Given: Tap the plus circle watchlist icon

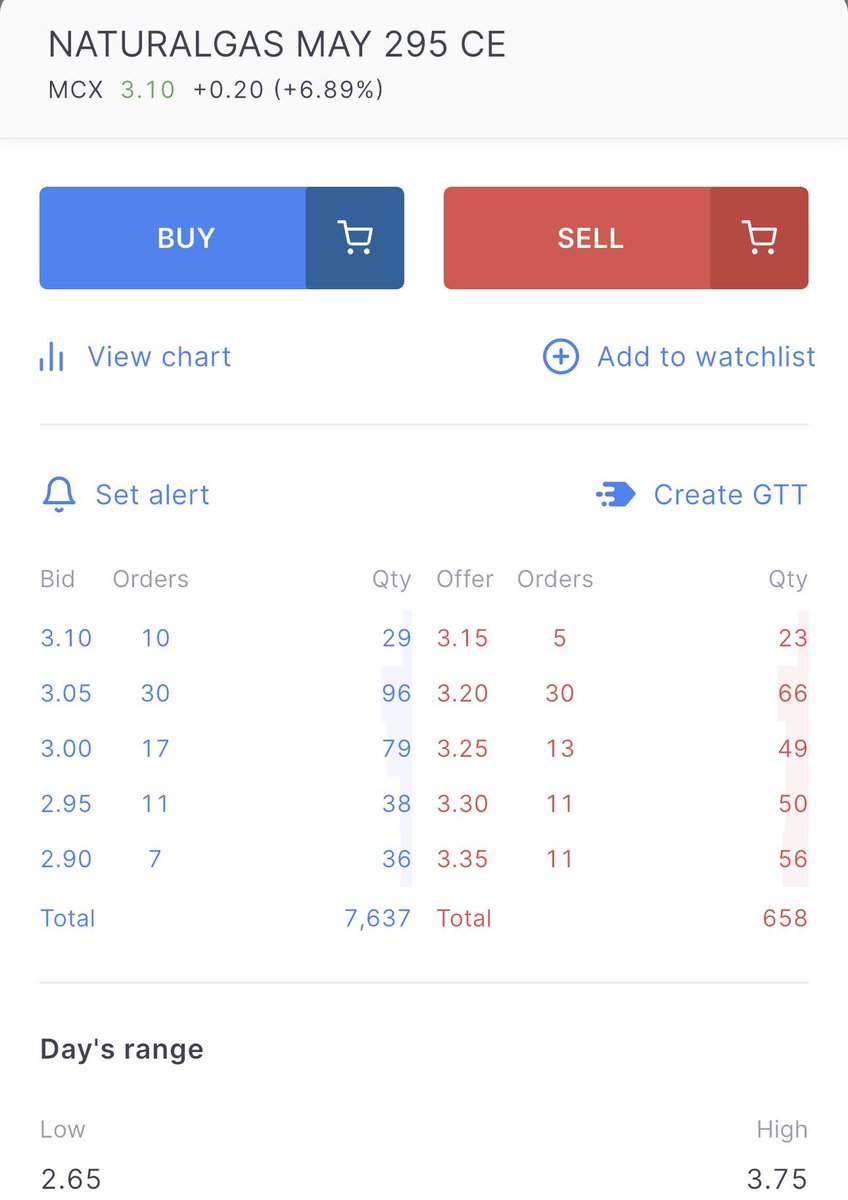Looking at the screenshot, I should [560, 356].
